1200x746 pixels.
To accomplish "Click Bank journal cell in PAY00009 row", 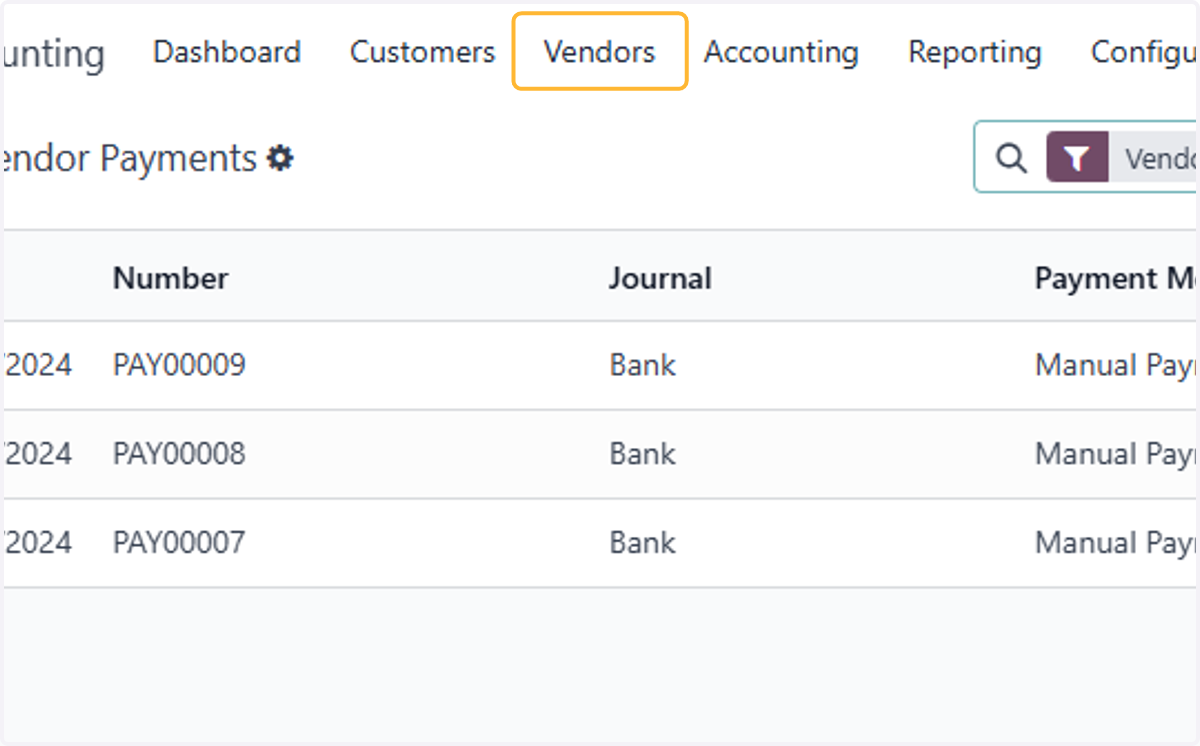I will pos(643,365).
